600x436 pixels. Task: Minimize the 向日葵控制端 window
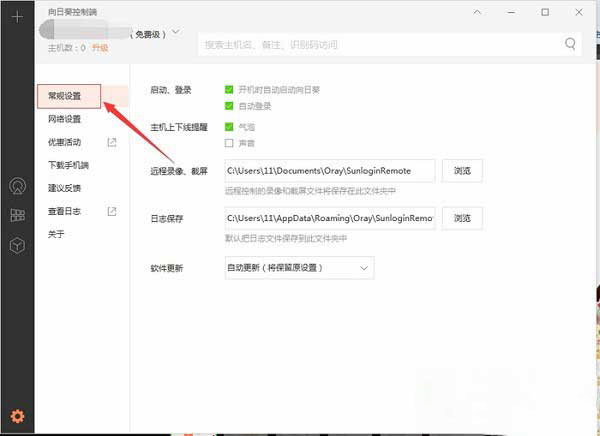click(x=511, y=12)
